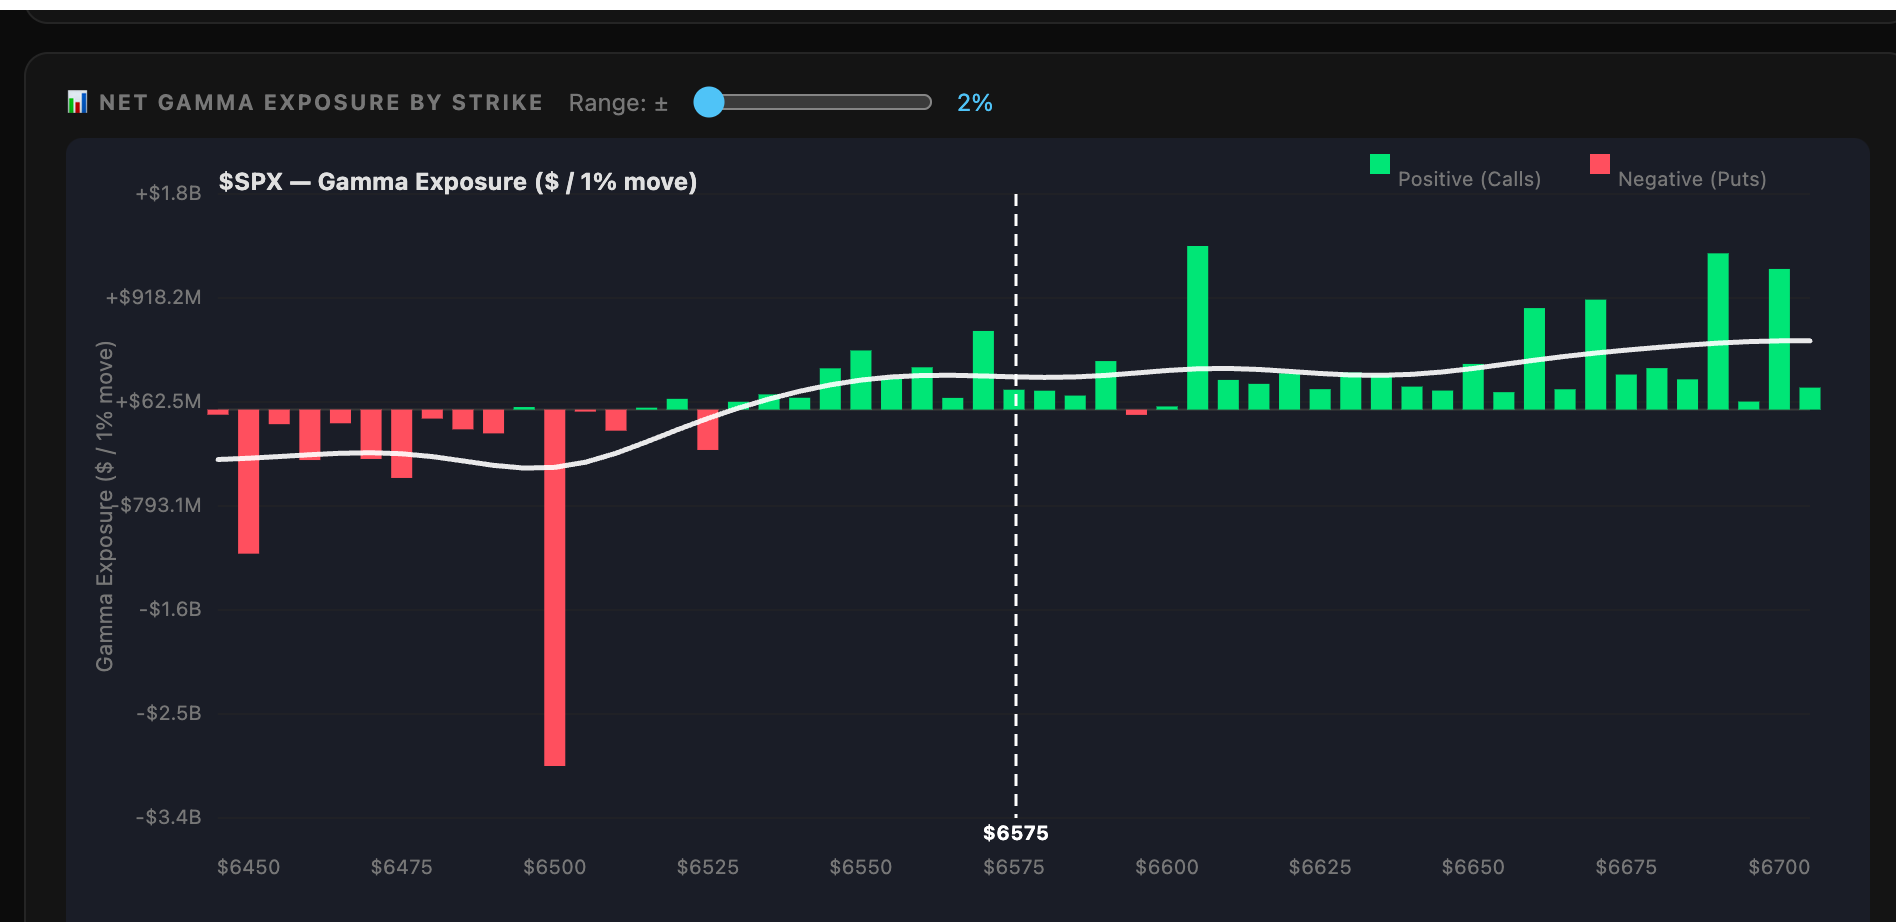Screen dimensions: 1896x922
Task: Click the Net Gamma Exposure by Strike heading
Action: [321, 102]
